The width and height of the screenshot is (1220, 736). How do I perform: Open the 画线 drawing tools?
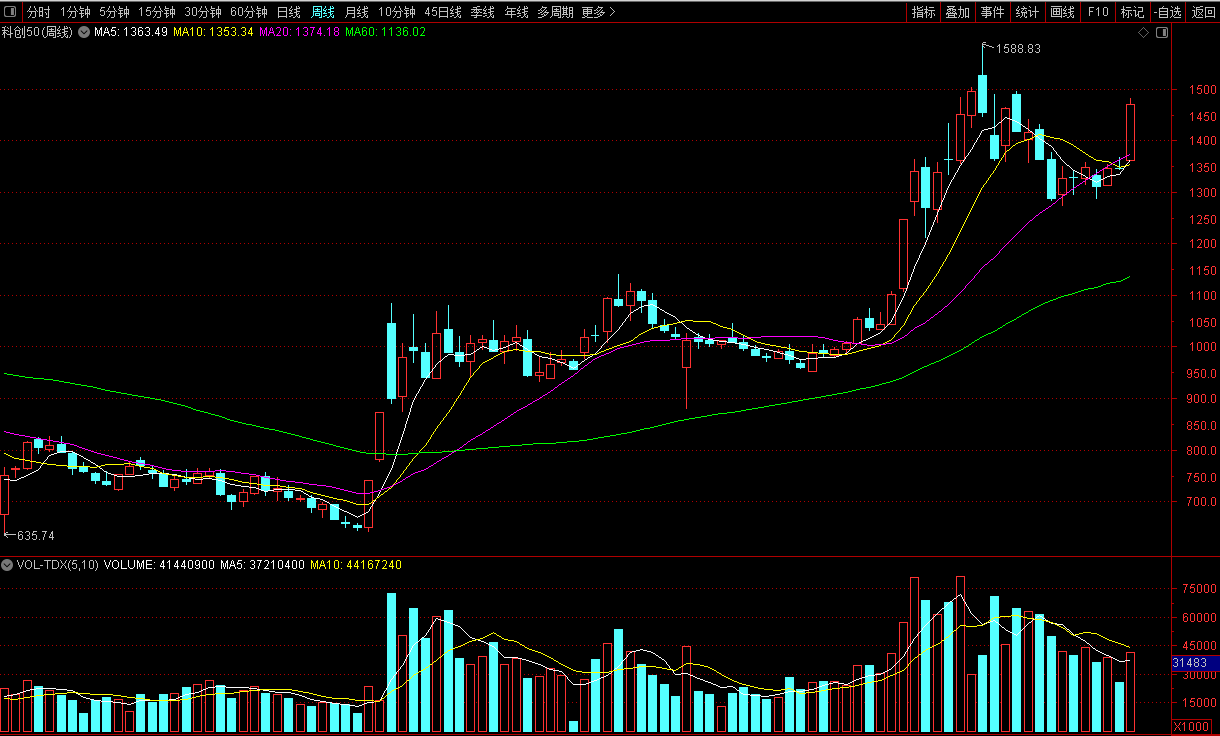point(1062,12)
